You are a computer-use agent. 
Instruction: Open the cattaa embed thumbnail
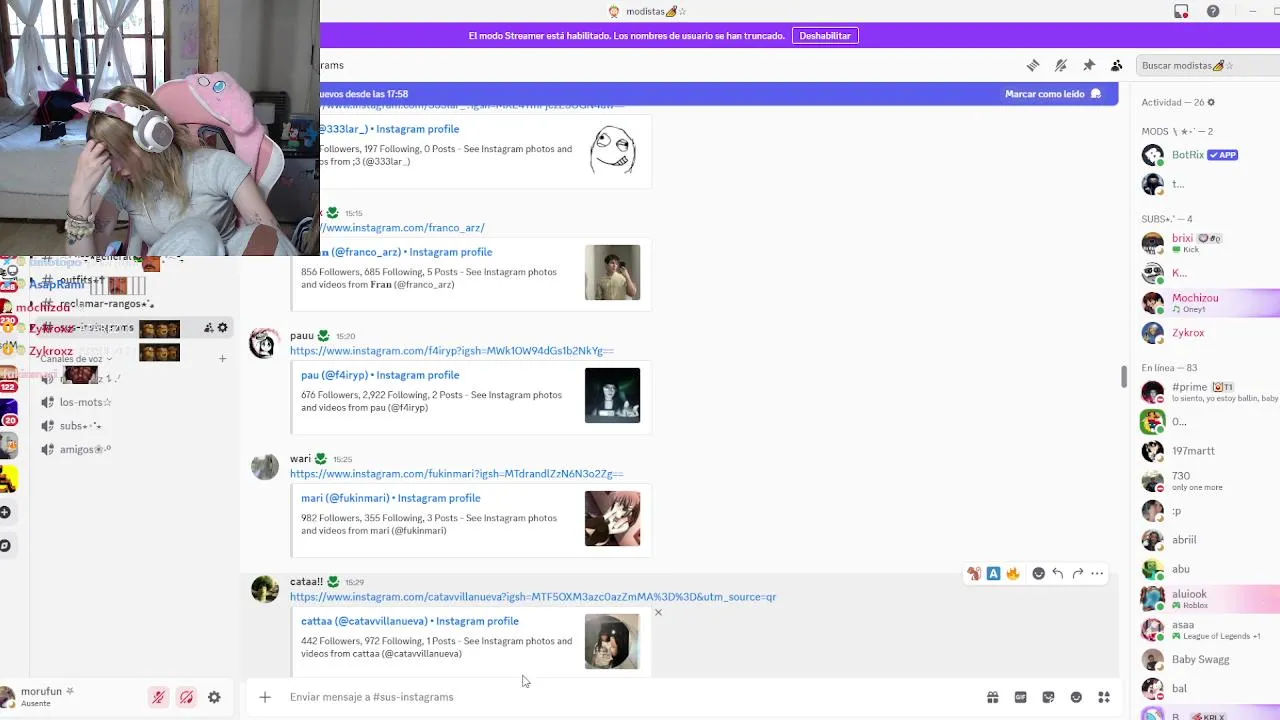612,641
